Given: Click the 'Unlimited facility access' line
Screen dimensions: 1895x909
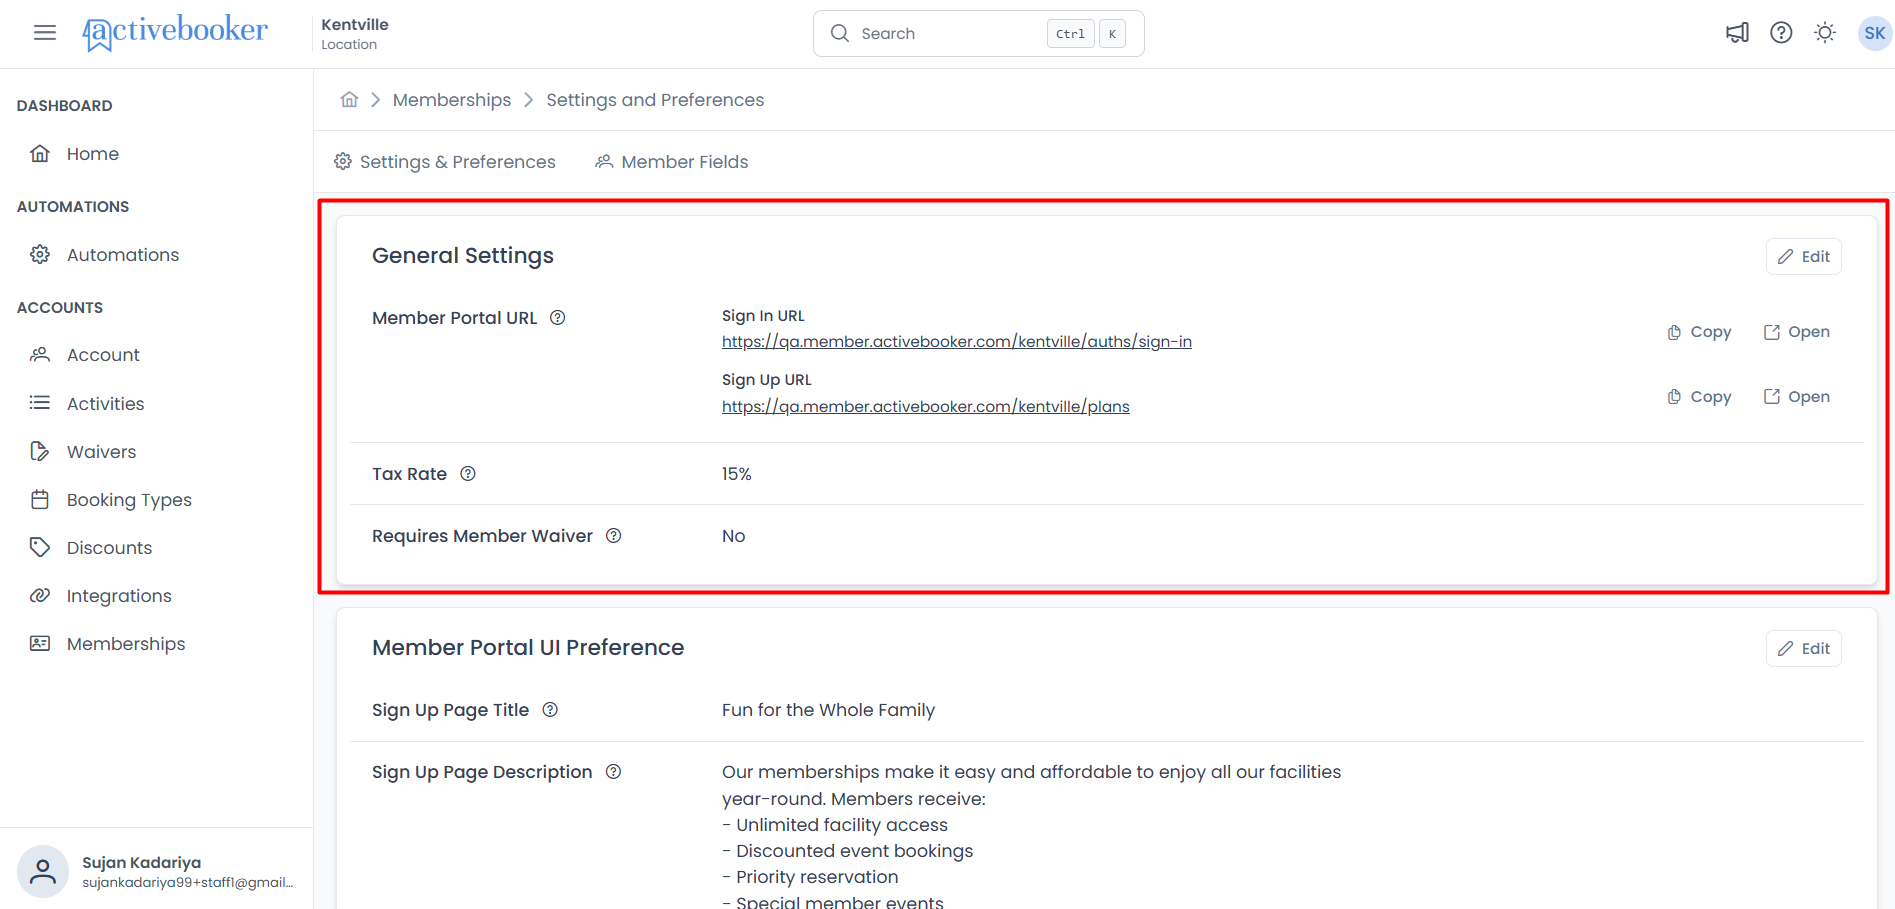Looking at the screenshot, I should coord(835,825).
